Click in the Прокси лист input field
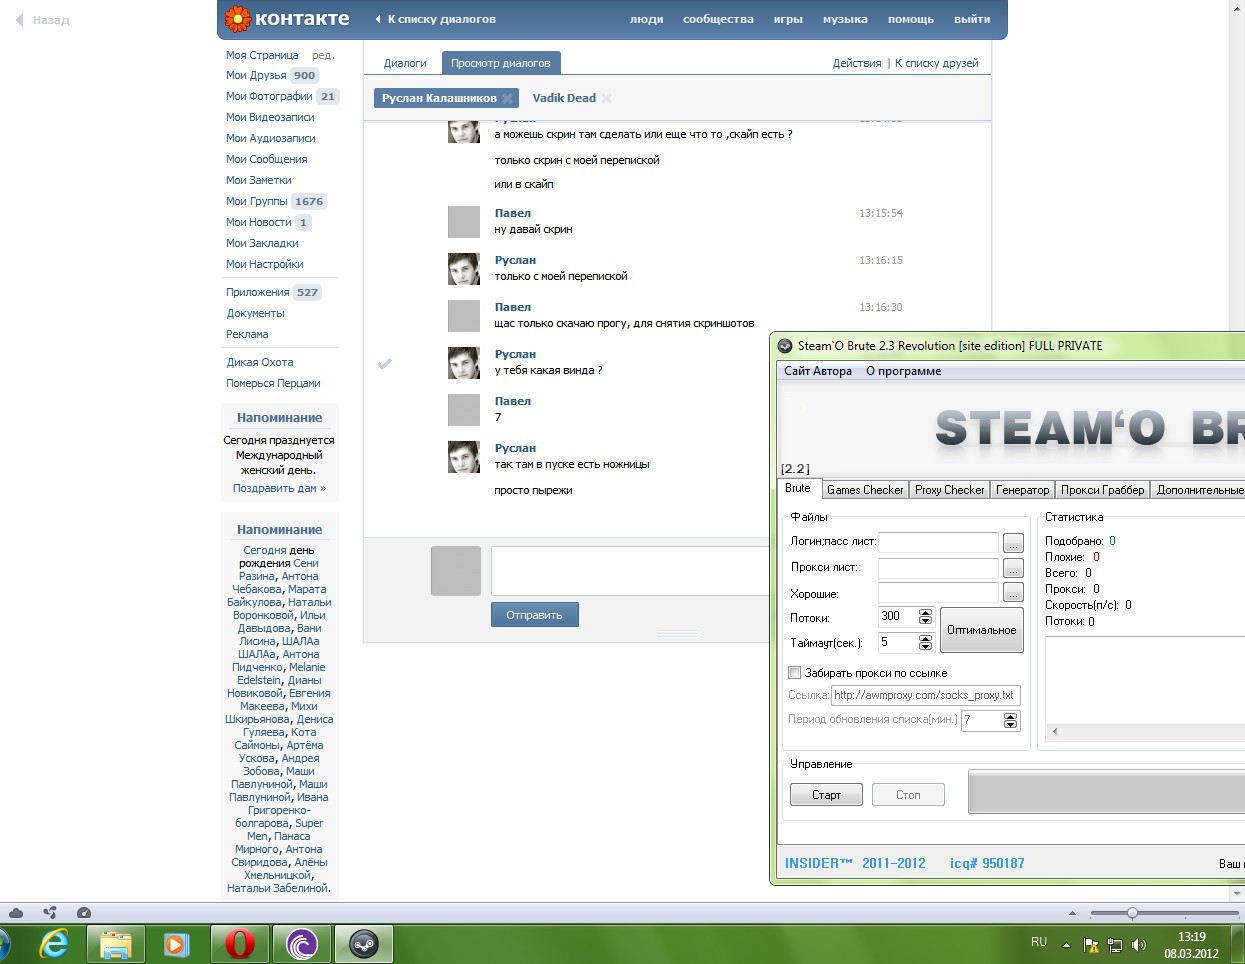The height and width of the screenshot is (964, 1245). click(938, 568)
